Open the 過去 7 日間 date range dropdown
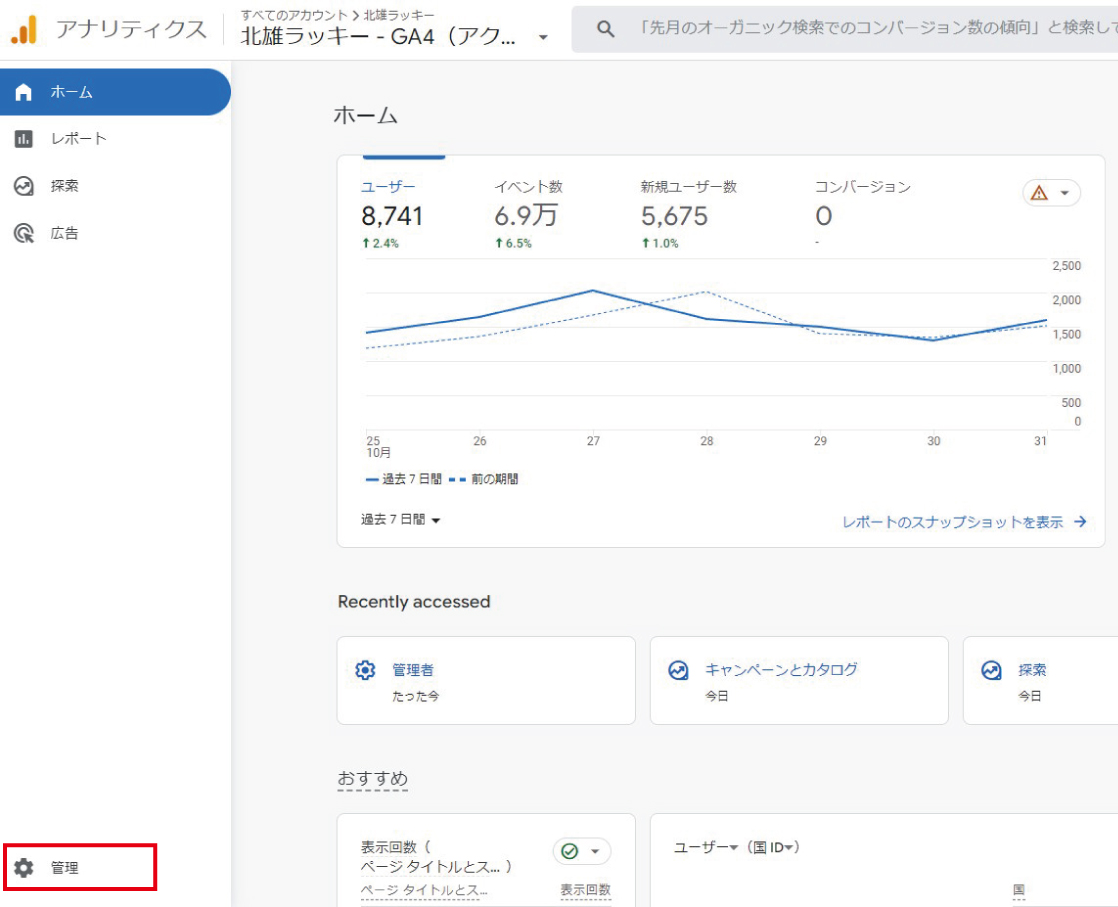The height and width of the screenshot is (907, 1118). point(401,520)
